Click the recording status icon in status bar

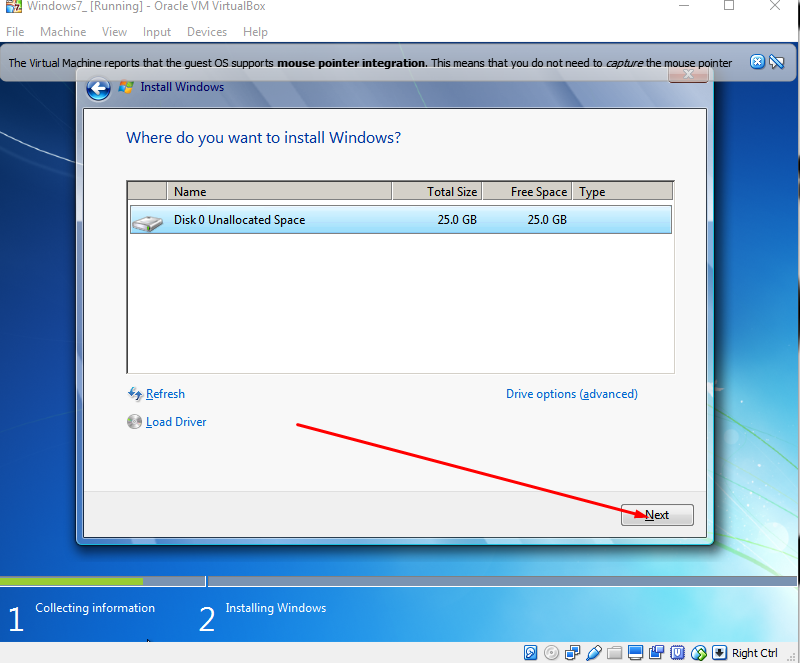656,652
